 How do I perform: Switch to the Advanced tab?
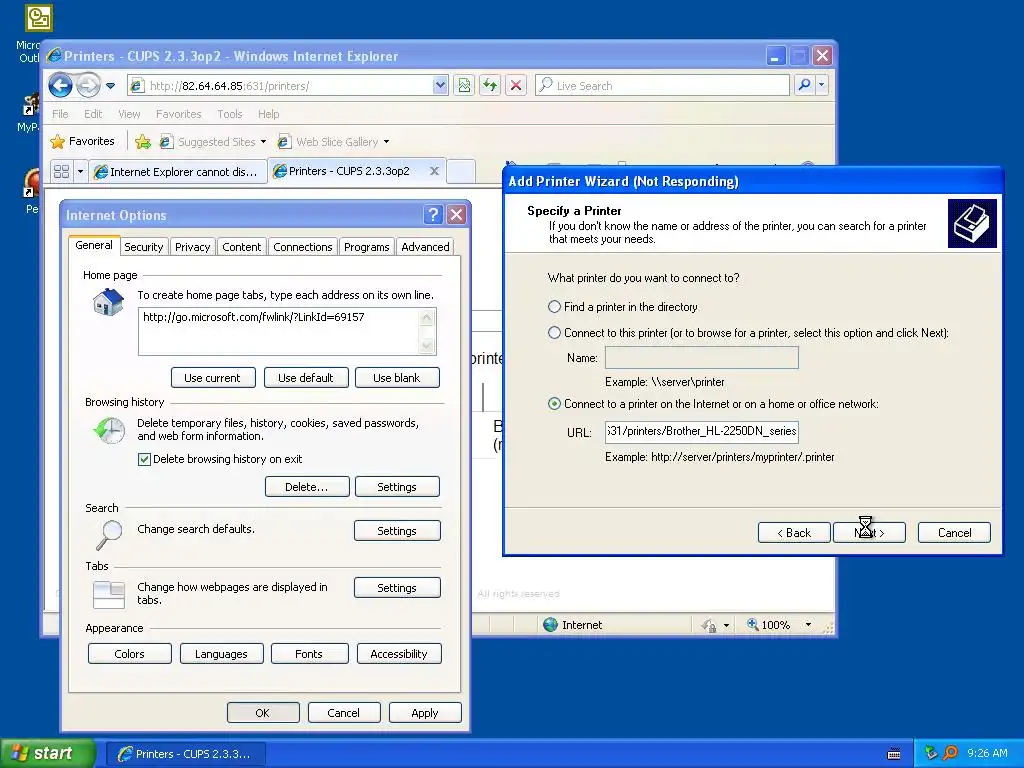425,247
